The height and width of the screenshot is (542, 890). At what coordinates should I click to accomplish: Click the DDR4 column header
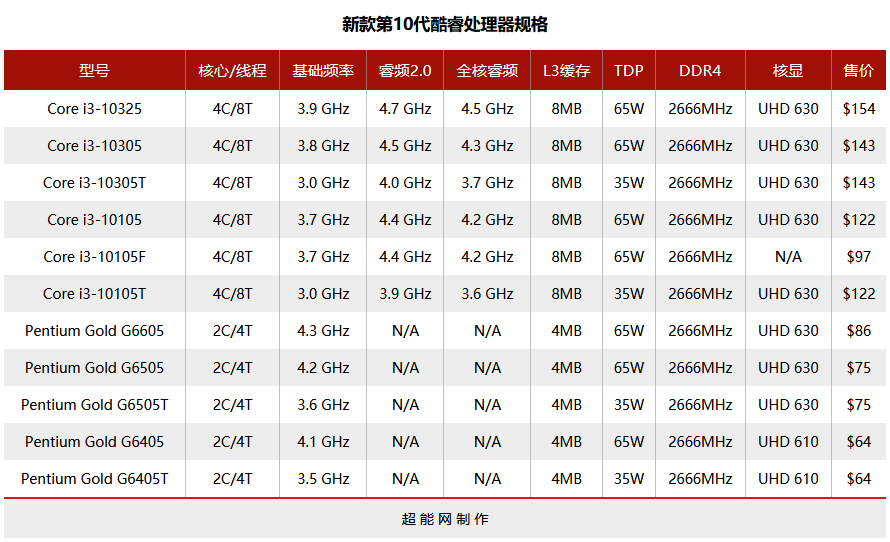[x=700, y=70]
